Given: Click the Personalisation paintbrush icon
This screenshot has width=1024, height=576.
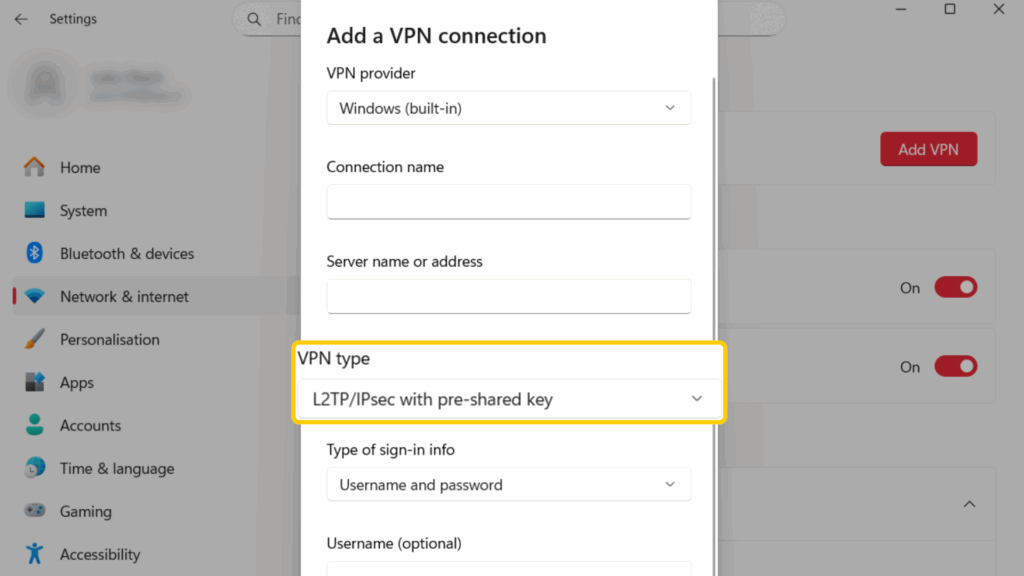Looking at the screenshot, I should pos(35,340).
